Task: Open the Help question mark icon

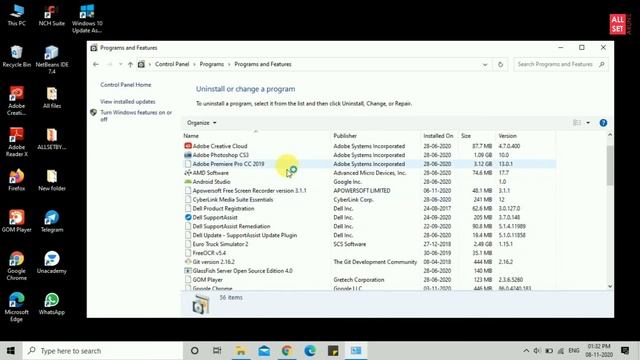Action: (603, 123)
